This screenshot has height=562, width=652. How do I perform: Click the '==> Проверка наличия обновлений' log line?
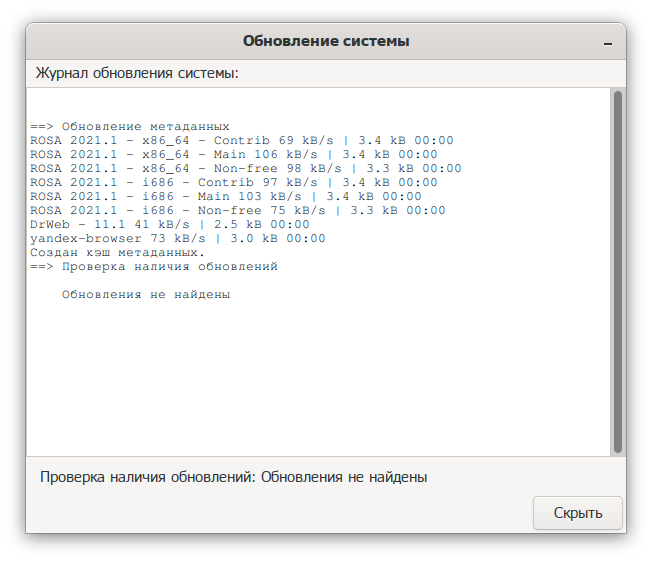pos(154,266)
